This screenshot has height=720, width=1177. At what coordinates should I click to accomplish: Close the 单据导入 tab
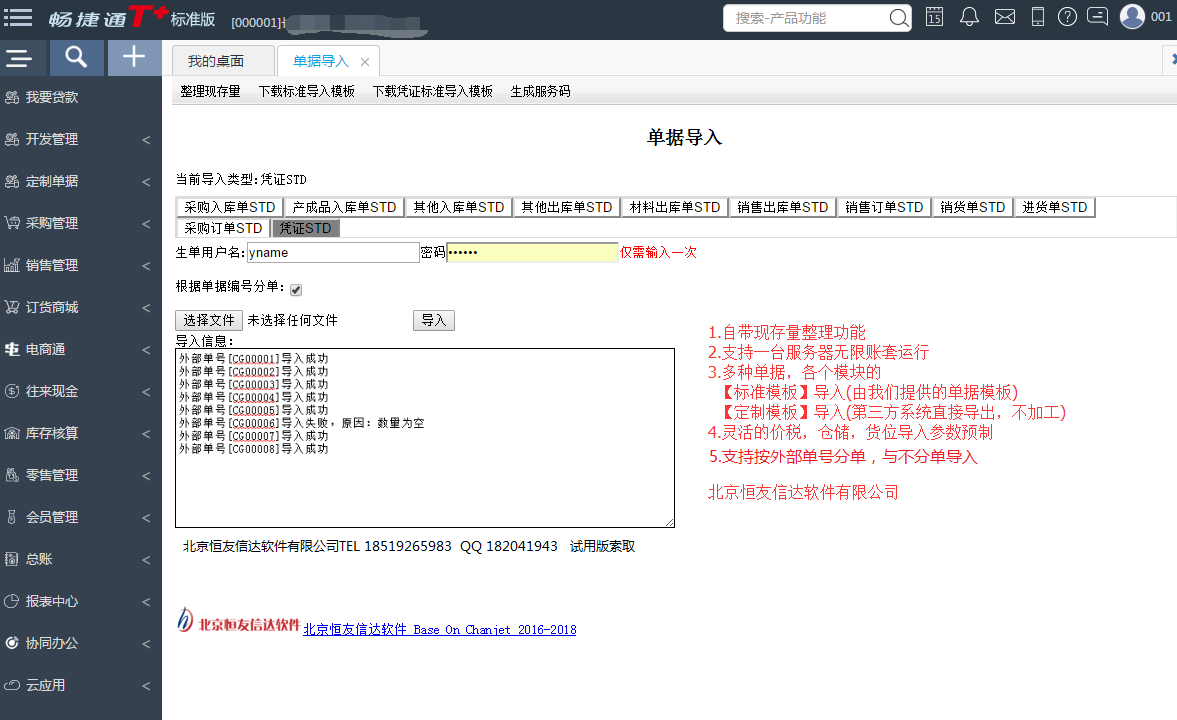[365, 62]
